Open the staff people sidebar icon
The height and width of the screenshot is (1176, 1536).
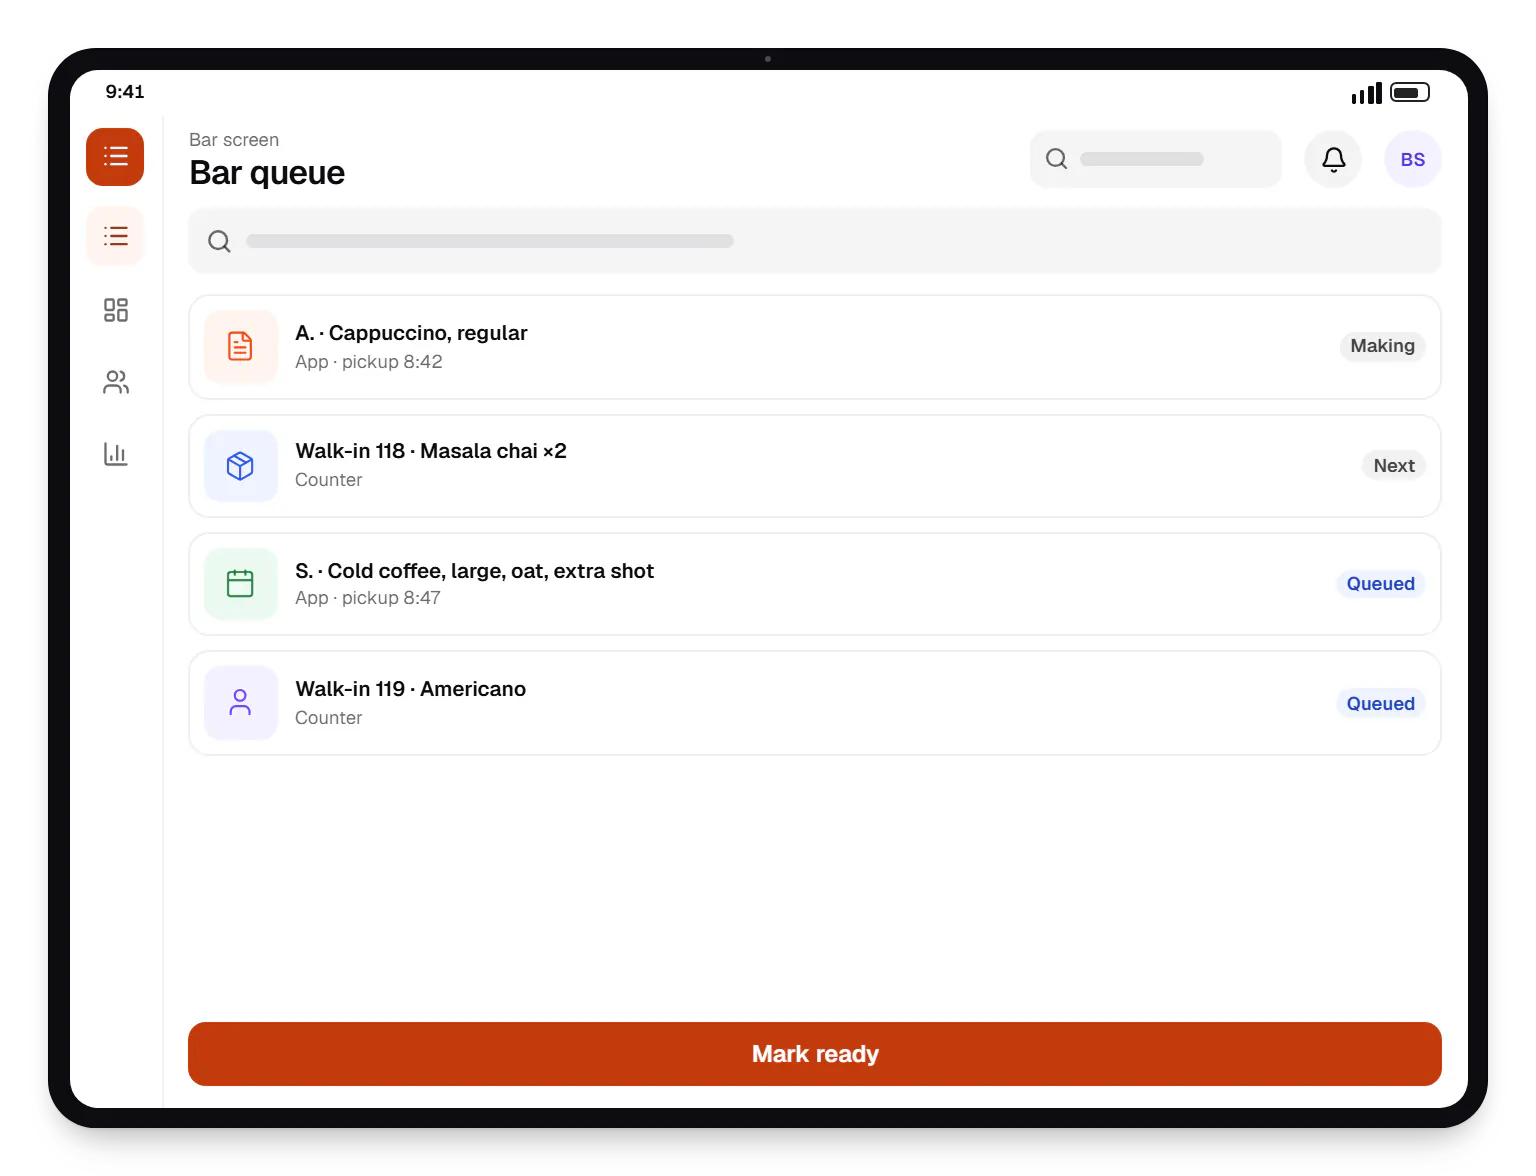coord(115,382)
